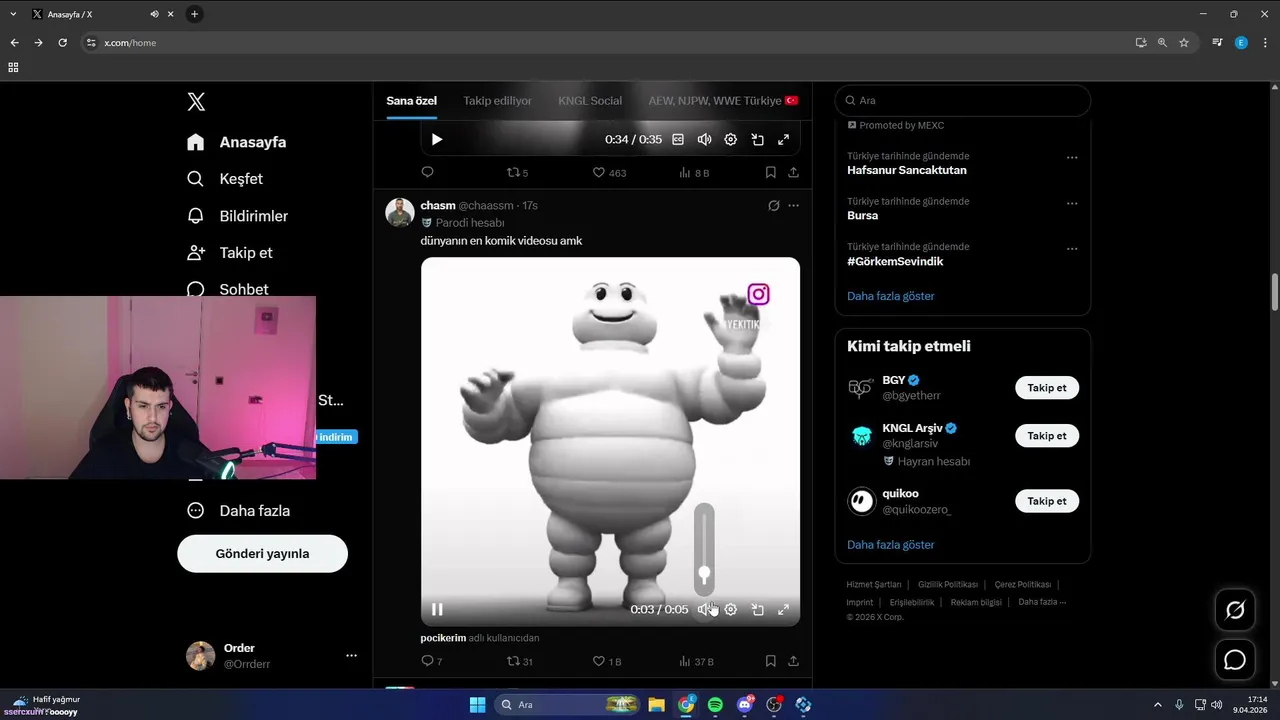The height and width of the screenshot is (720, 1280).
Task: Open options for the Bursa trend
Action: pos(1072,203)
